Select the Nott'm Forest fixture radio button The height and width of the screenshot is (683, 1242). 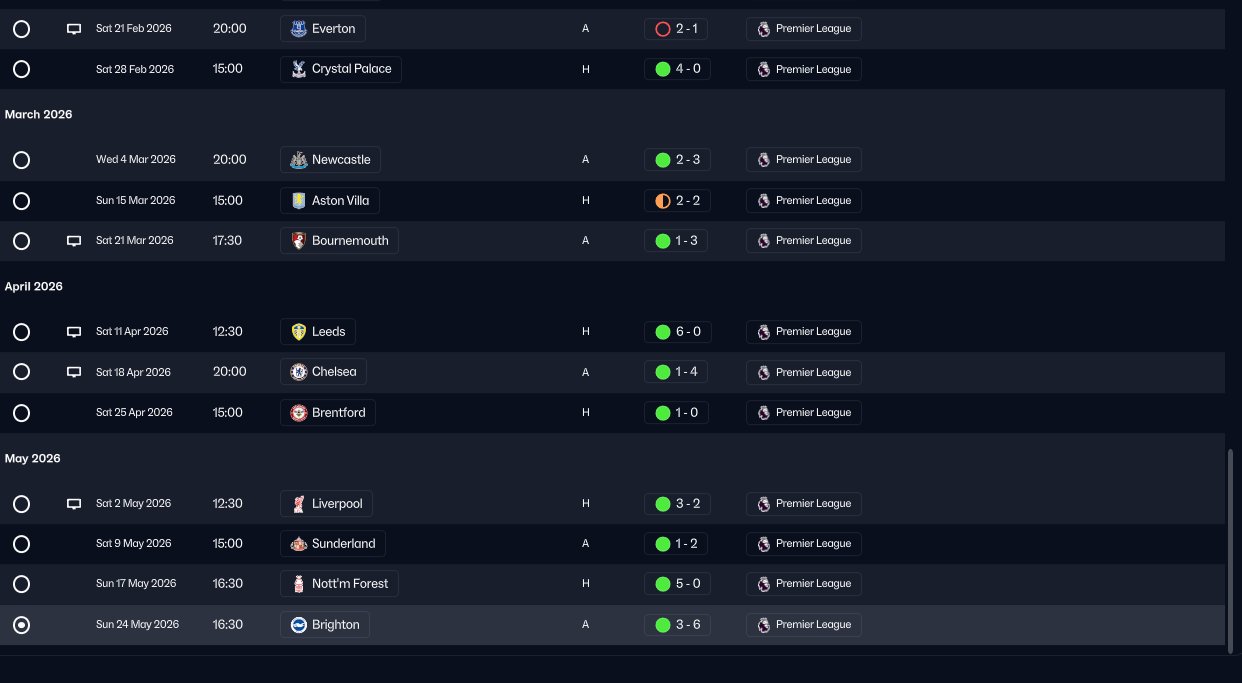21,584
